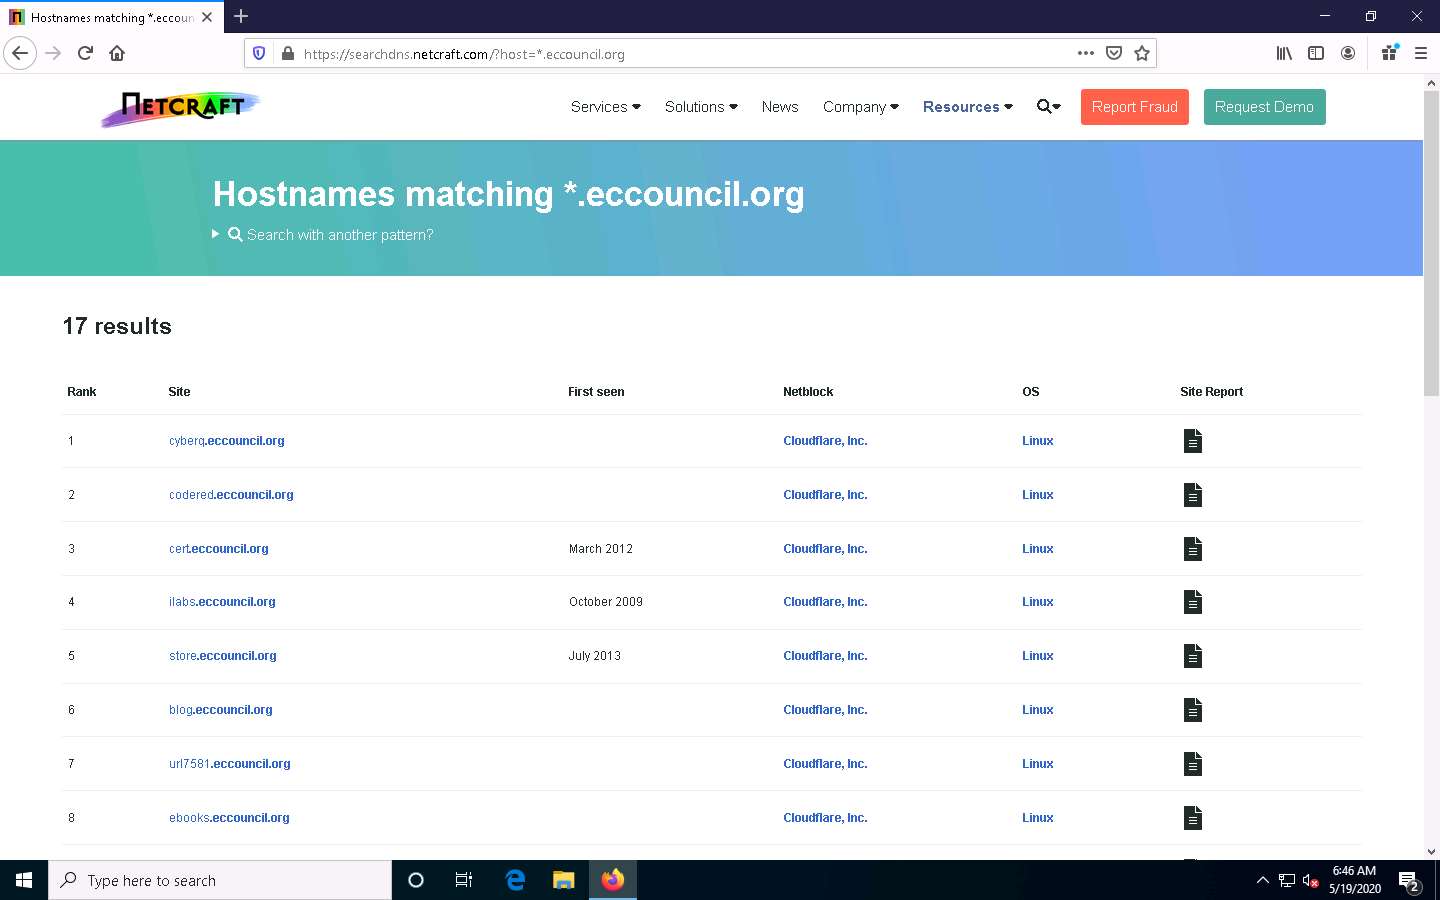Open site report for ebooks.eccouncil.org
The width and height of the screenshot is (1440, 900).
click(x=1192, y=818)
